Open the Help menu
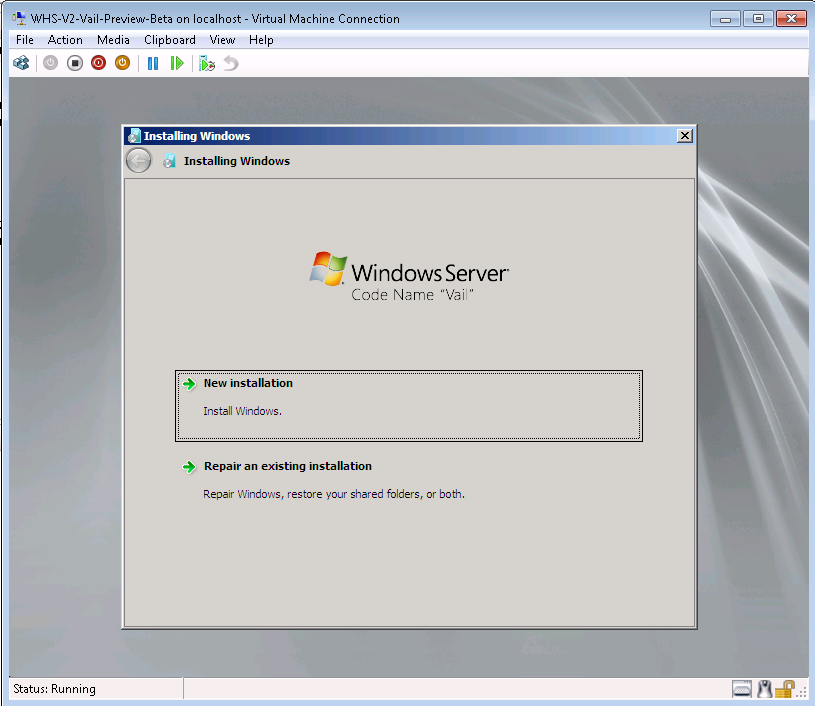The height and width of the screenshot is (706, 815). coord(261,40)
